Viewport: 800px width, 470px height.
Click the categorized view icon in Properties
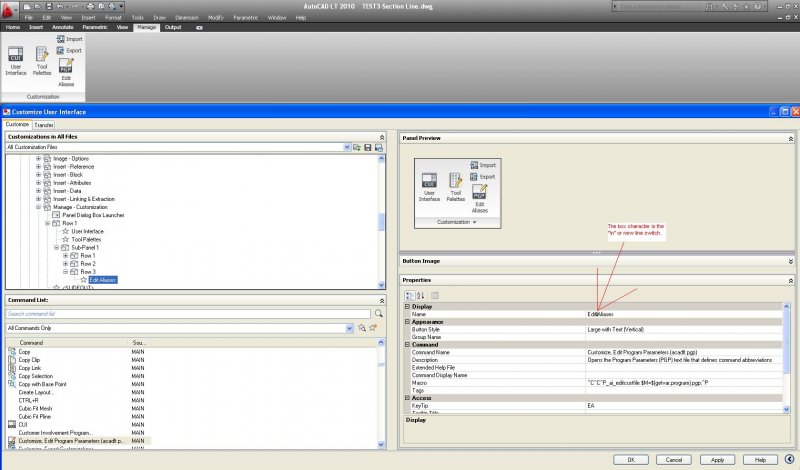409,295
